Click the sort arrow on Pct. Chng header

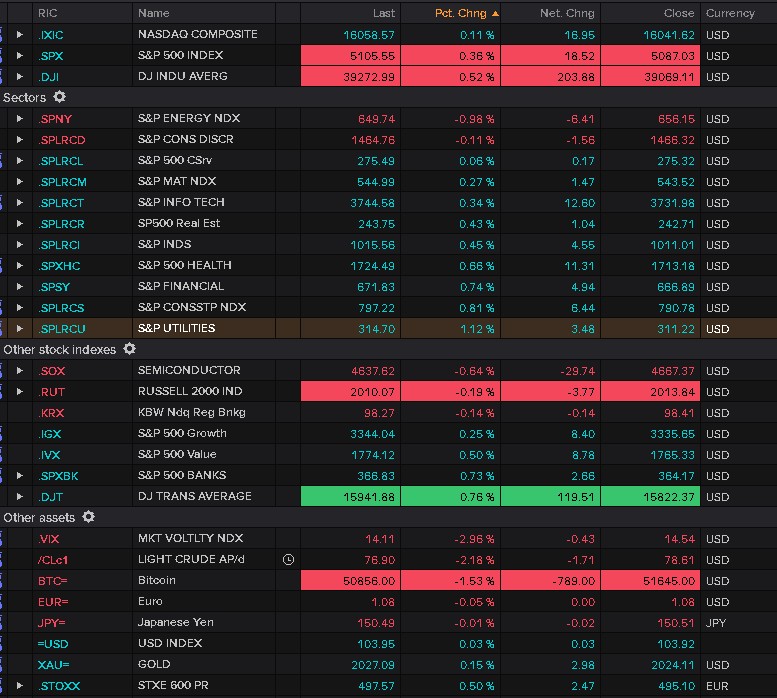click(x=495, y=13)
